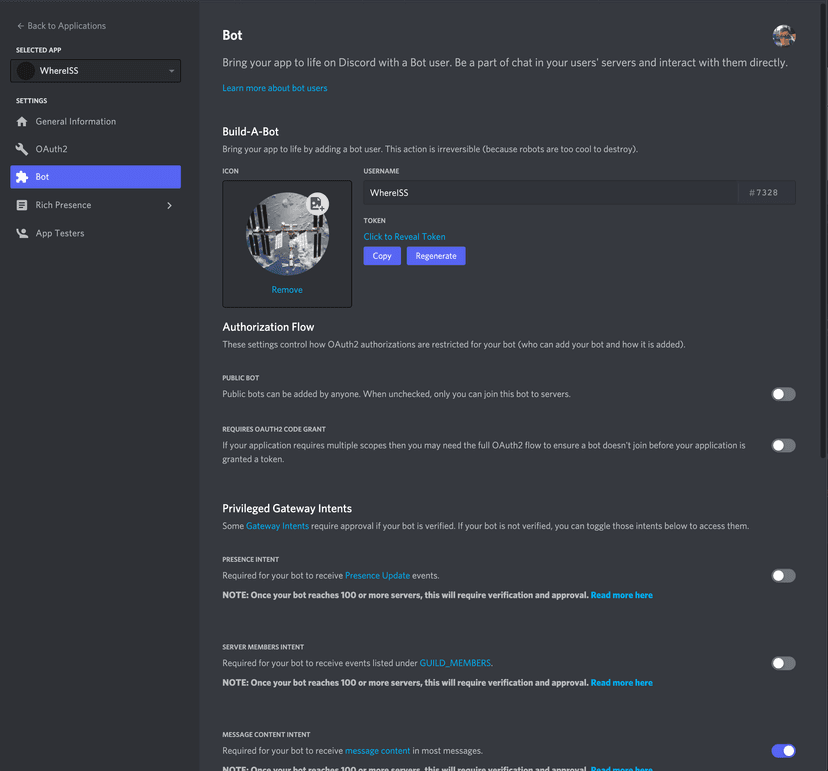Click the WhereISS app icon in selector
The height and width of the screenshot is (771, 828).
point(26,71)
